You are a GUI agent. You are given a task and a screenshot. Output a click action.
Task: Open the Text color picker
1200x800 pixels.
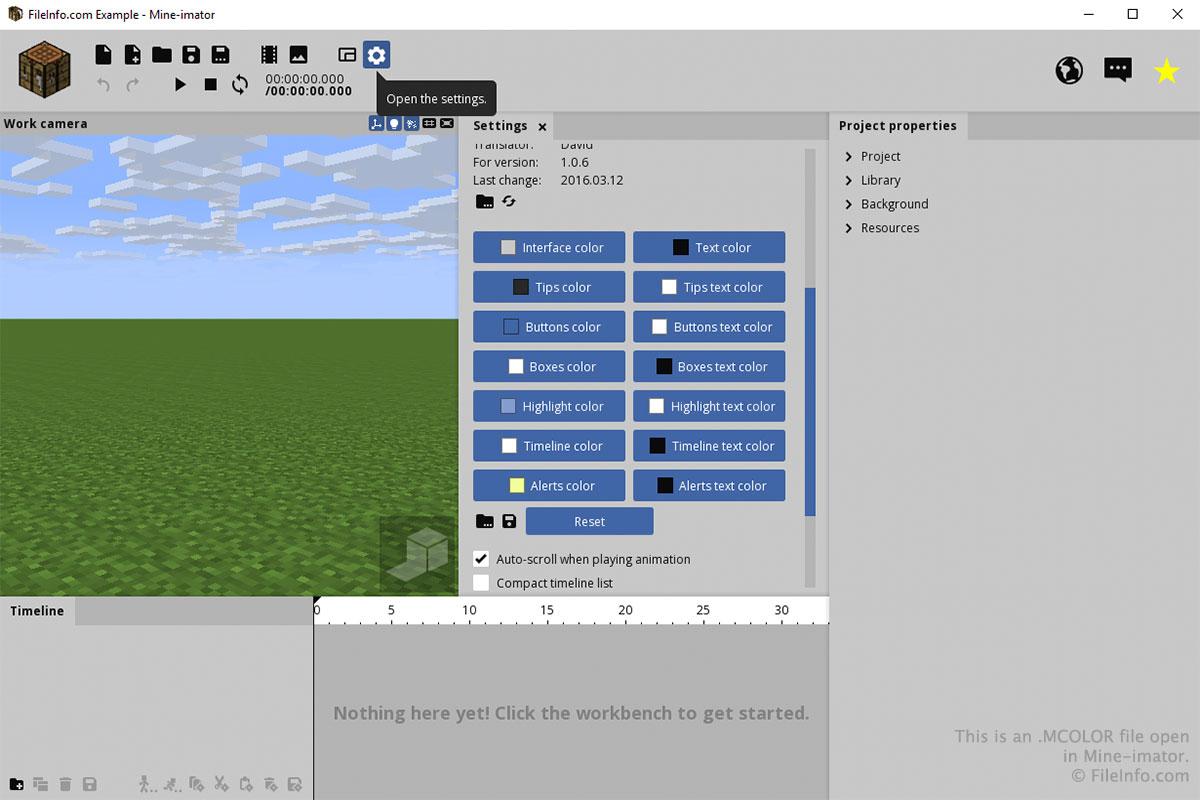coord(709,247)
